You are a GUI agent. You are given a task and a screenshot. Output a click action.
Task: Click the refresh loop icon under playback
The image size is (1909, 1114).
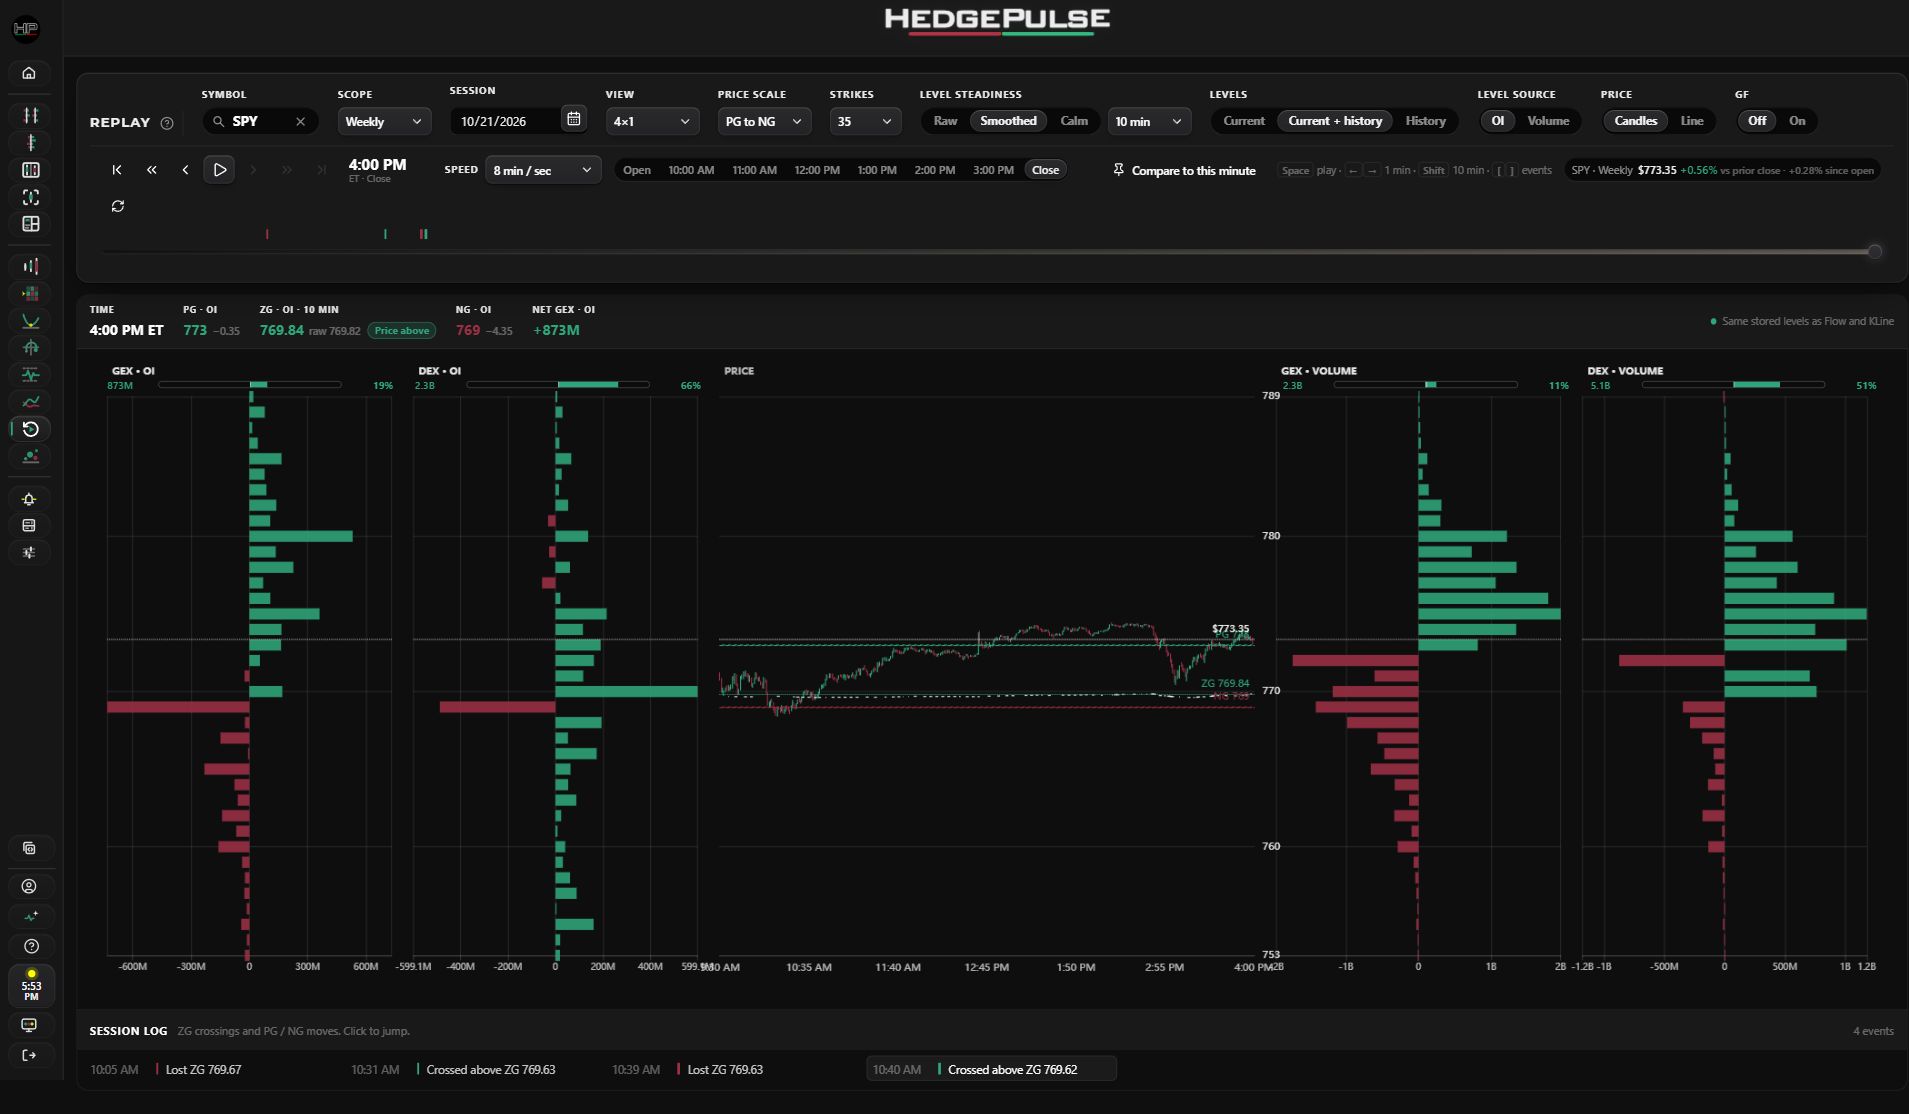[x=118, y=206]
